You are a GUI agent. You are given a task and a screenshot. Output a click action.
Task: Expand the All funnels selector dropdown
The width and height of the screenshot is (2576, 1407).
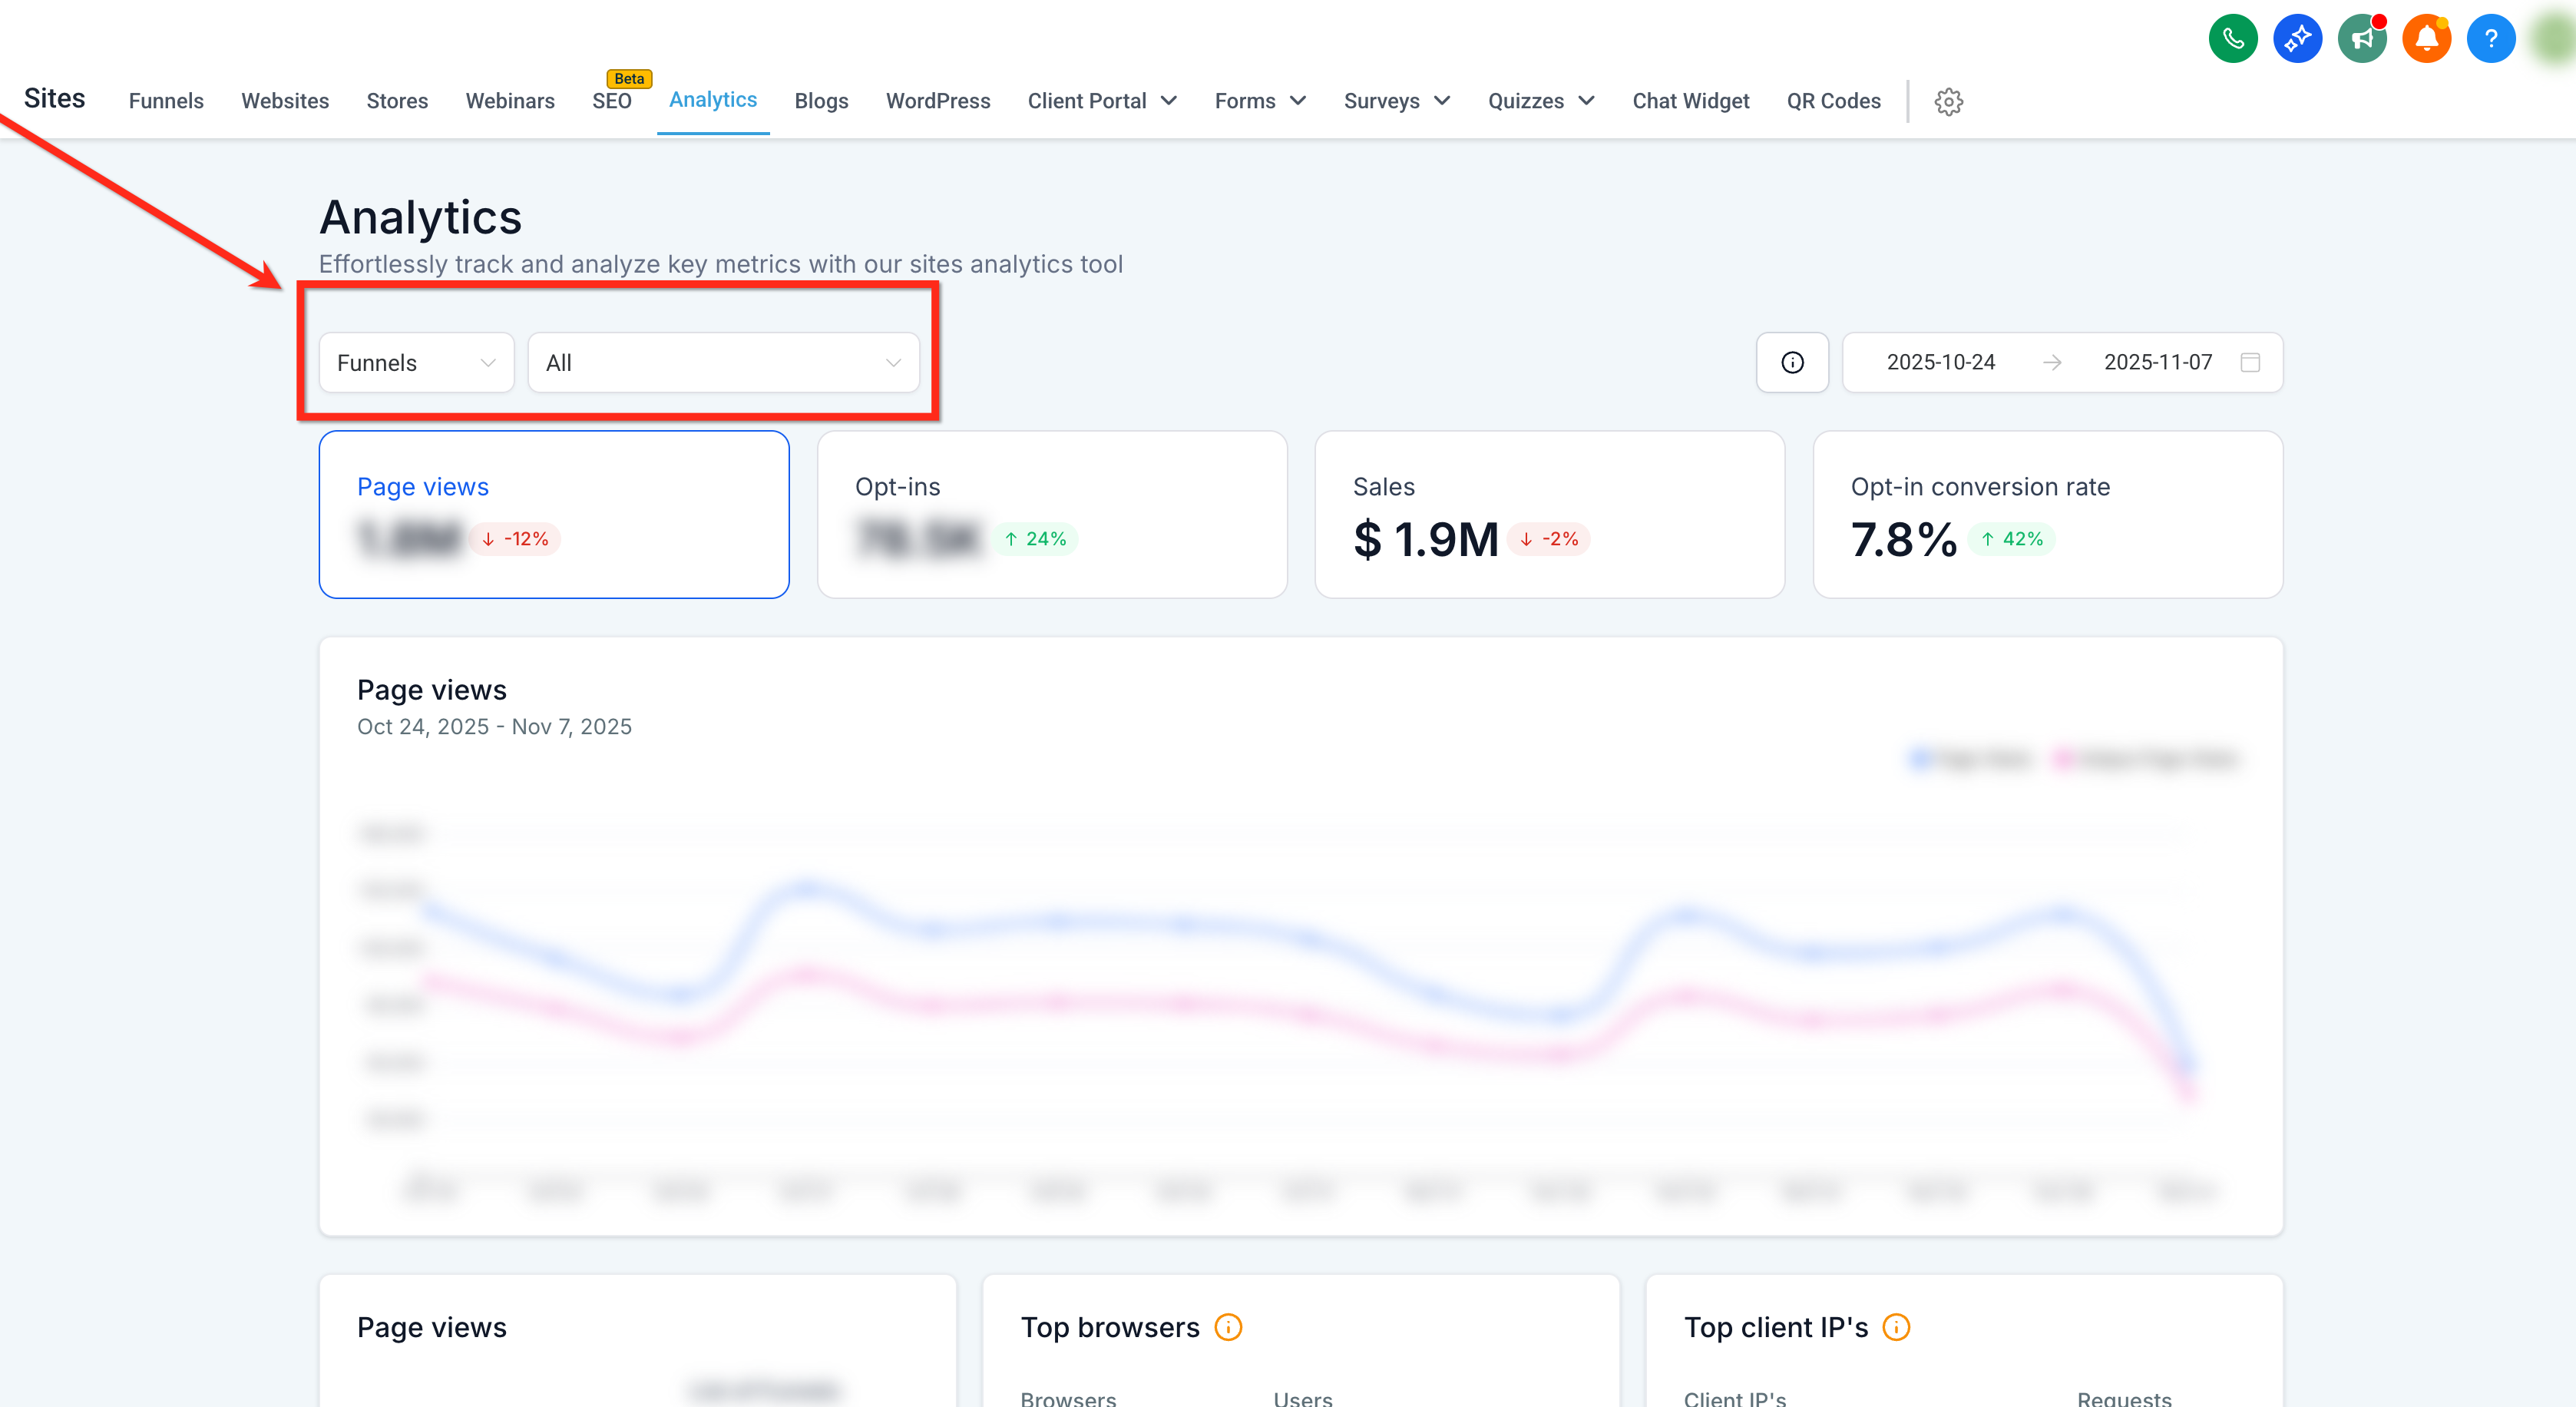(723, 362)
